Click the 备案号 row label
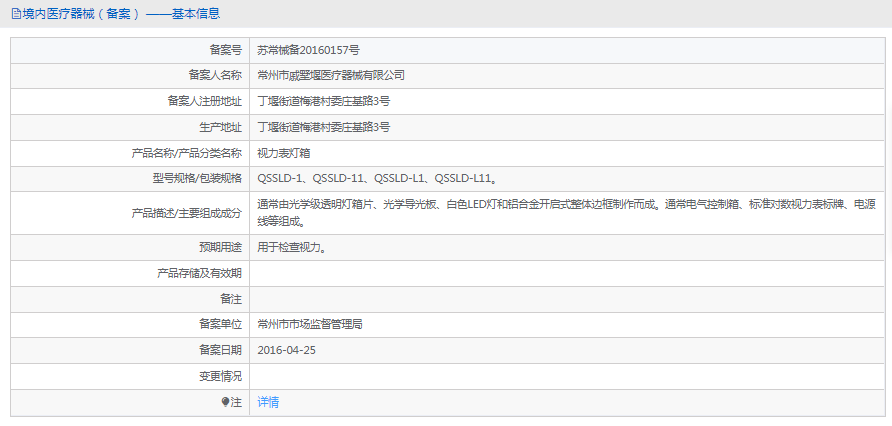This screenshot has height=426, width=892. click(225, 49)
